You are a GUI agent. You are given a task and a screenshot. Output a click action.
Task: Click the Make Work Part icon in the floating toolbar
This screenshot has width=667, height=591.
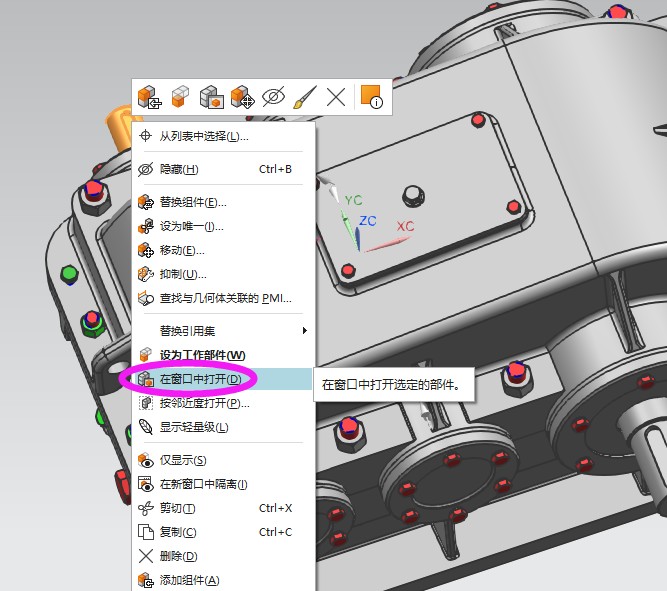point(180,97)
